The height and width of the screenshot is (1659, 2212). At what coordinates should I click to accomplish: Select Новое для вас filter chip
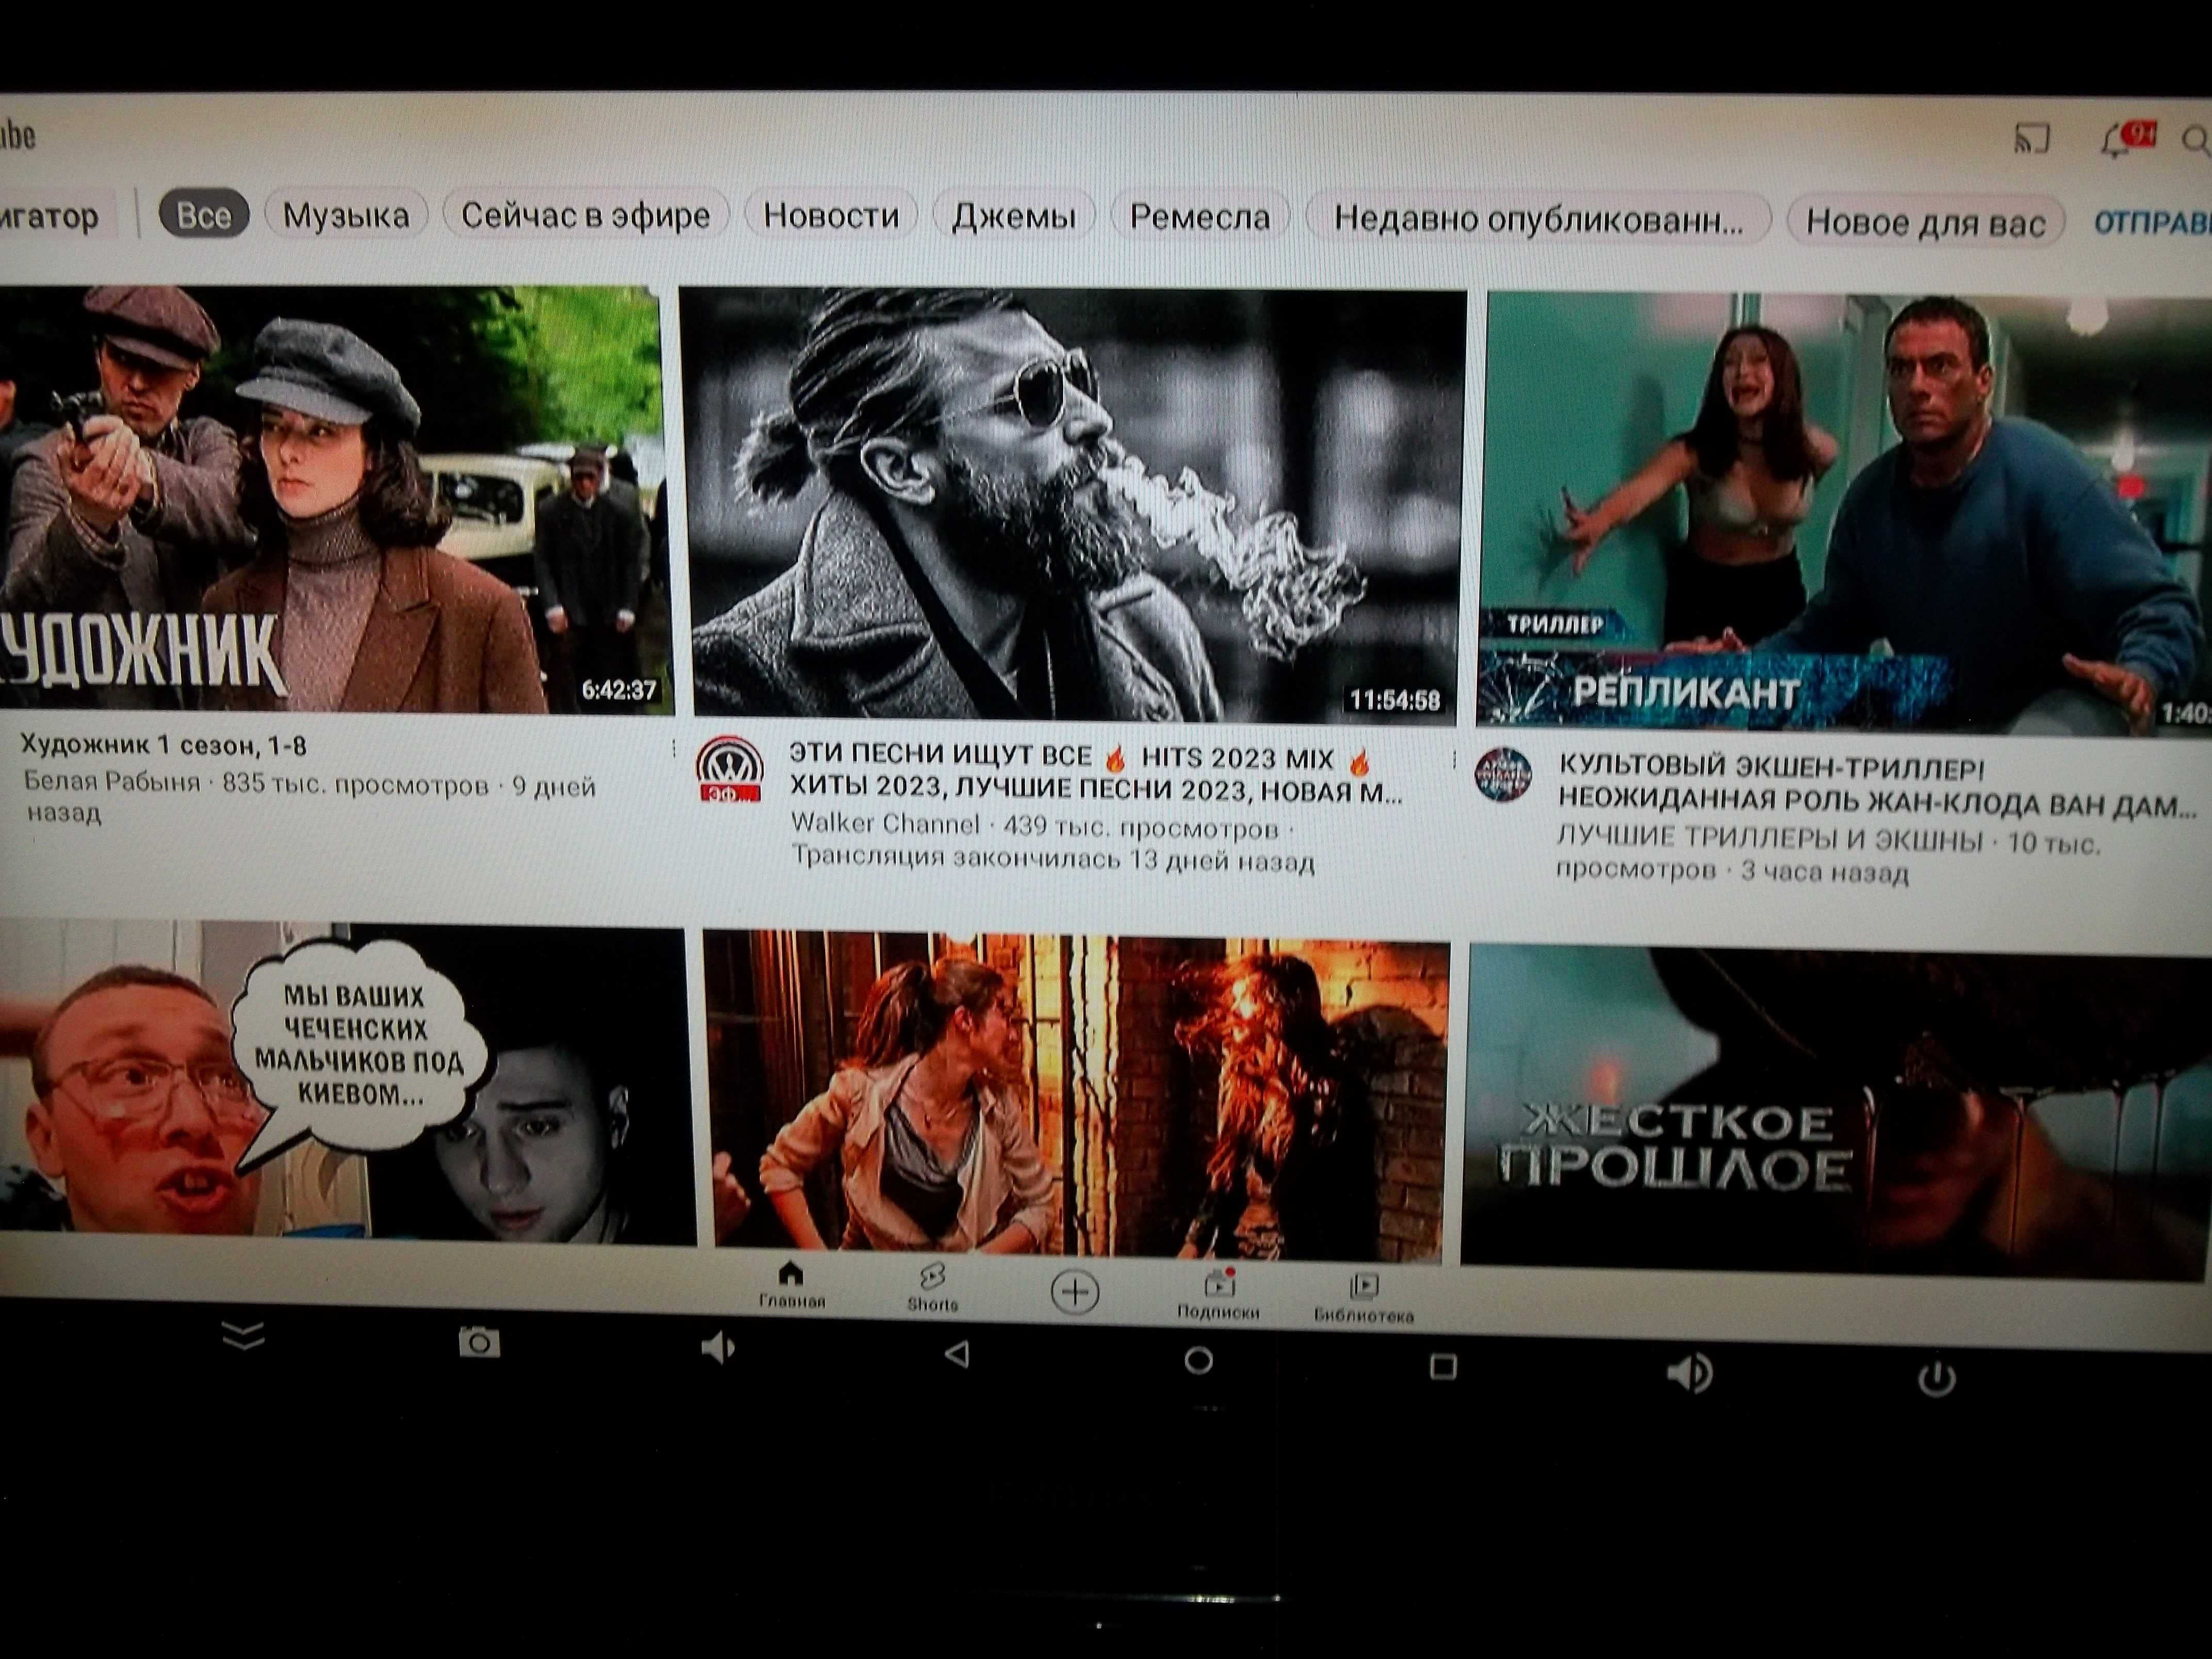click(x=1925, y=222)
